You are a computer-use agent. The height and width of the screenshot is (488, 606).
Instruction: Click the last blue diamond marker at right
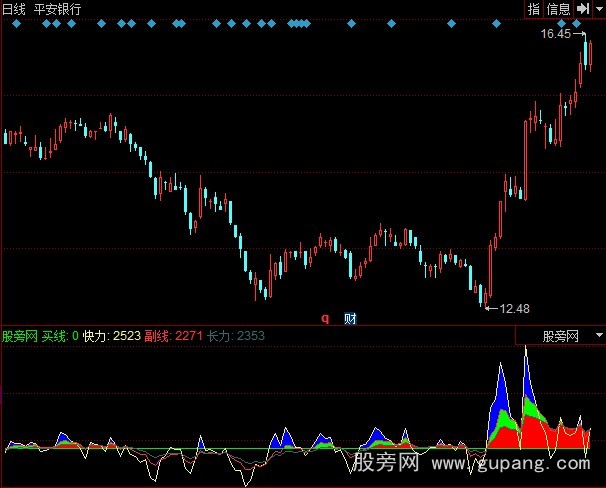pyautogui.click(x=577, y=22)
